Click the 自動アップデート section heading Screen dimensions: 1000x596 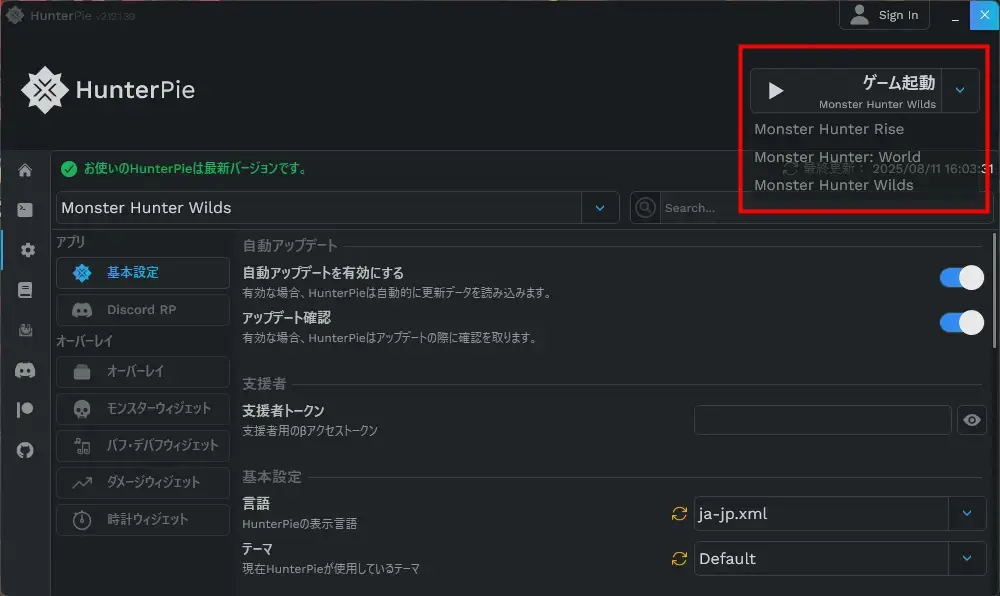[290, 246]
